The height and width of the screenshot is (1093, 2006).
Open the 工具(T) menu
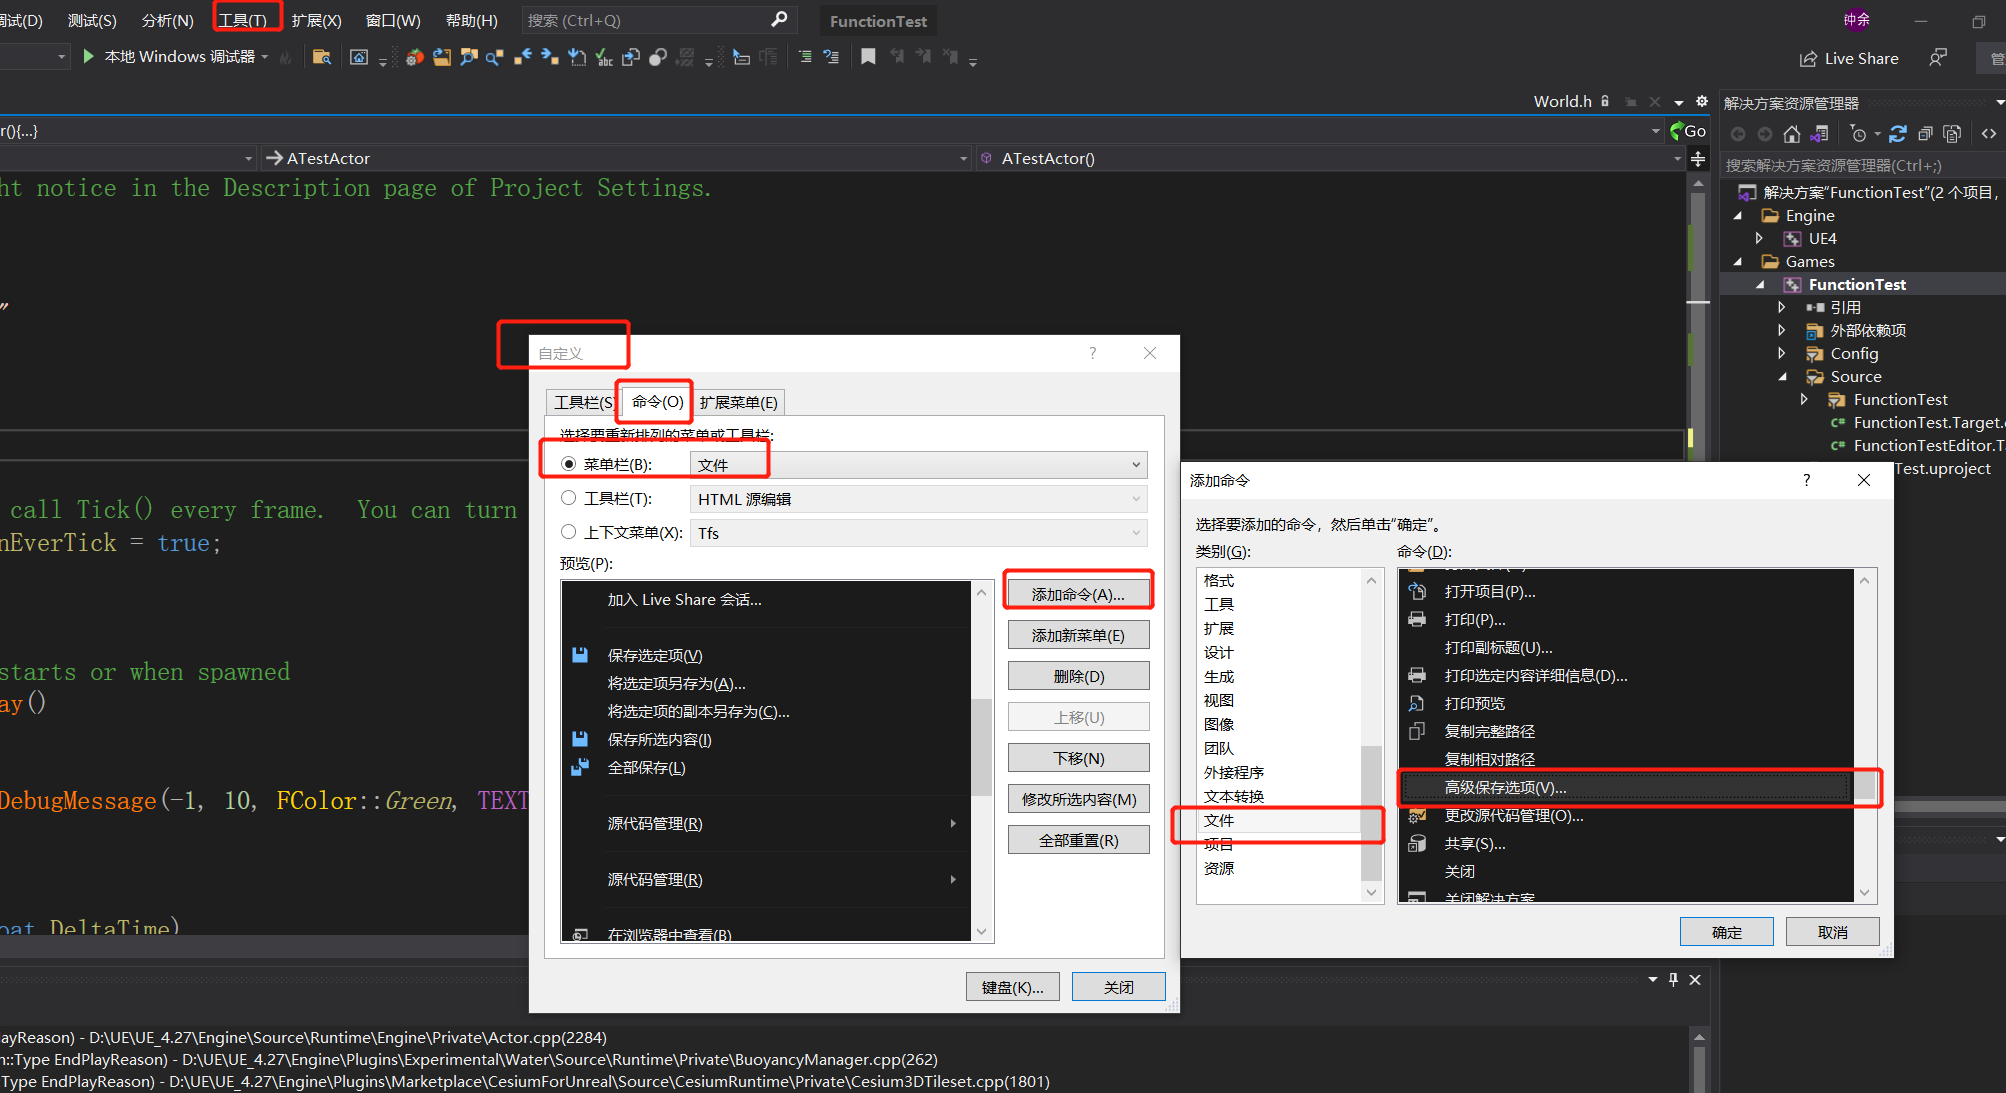243,20
